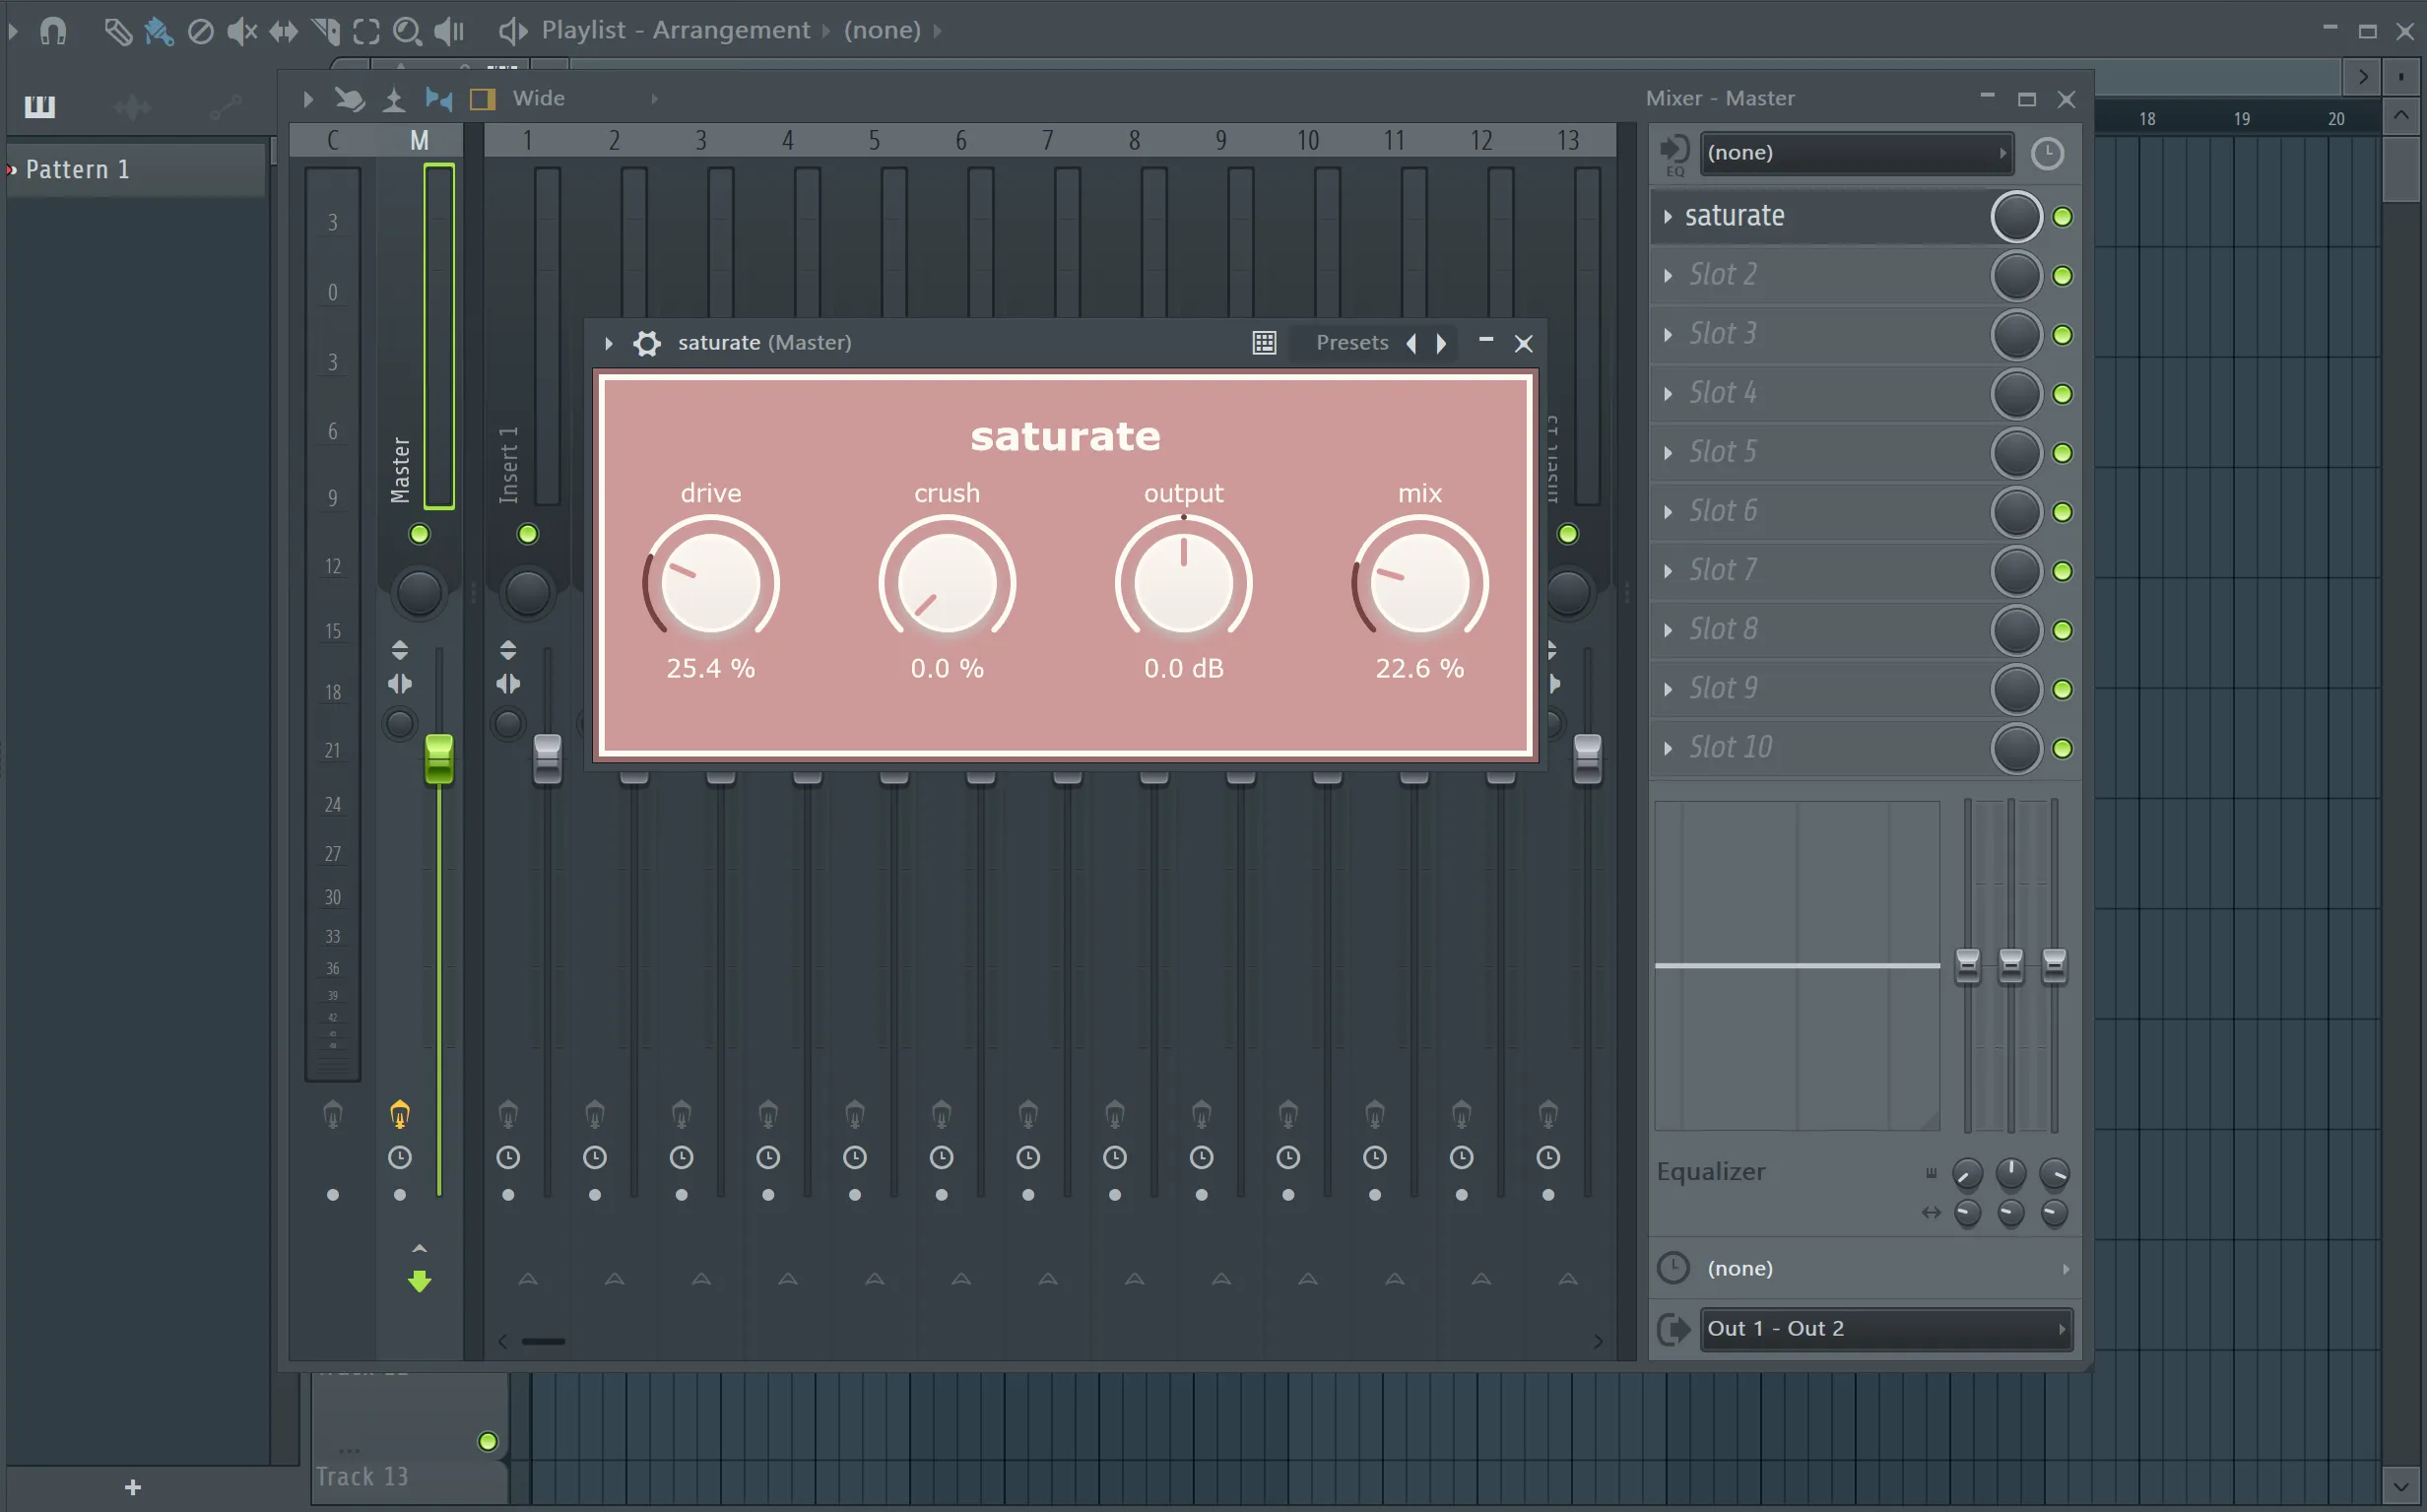Viewport: 2427px width, 1512px height.
Task: Toggle the mixer view toggle square icon
Action: [483, 98]
